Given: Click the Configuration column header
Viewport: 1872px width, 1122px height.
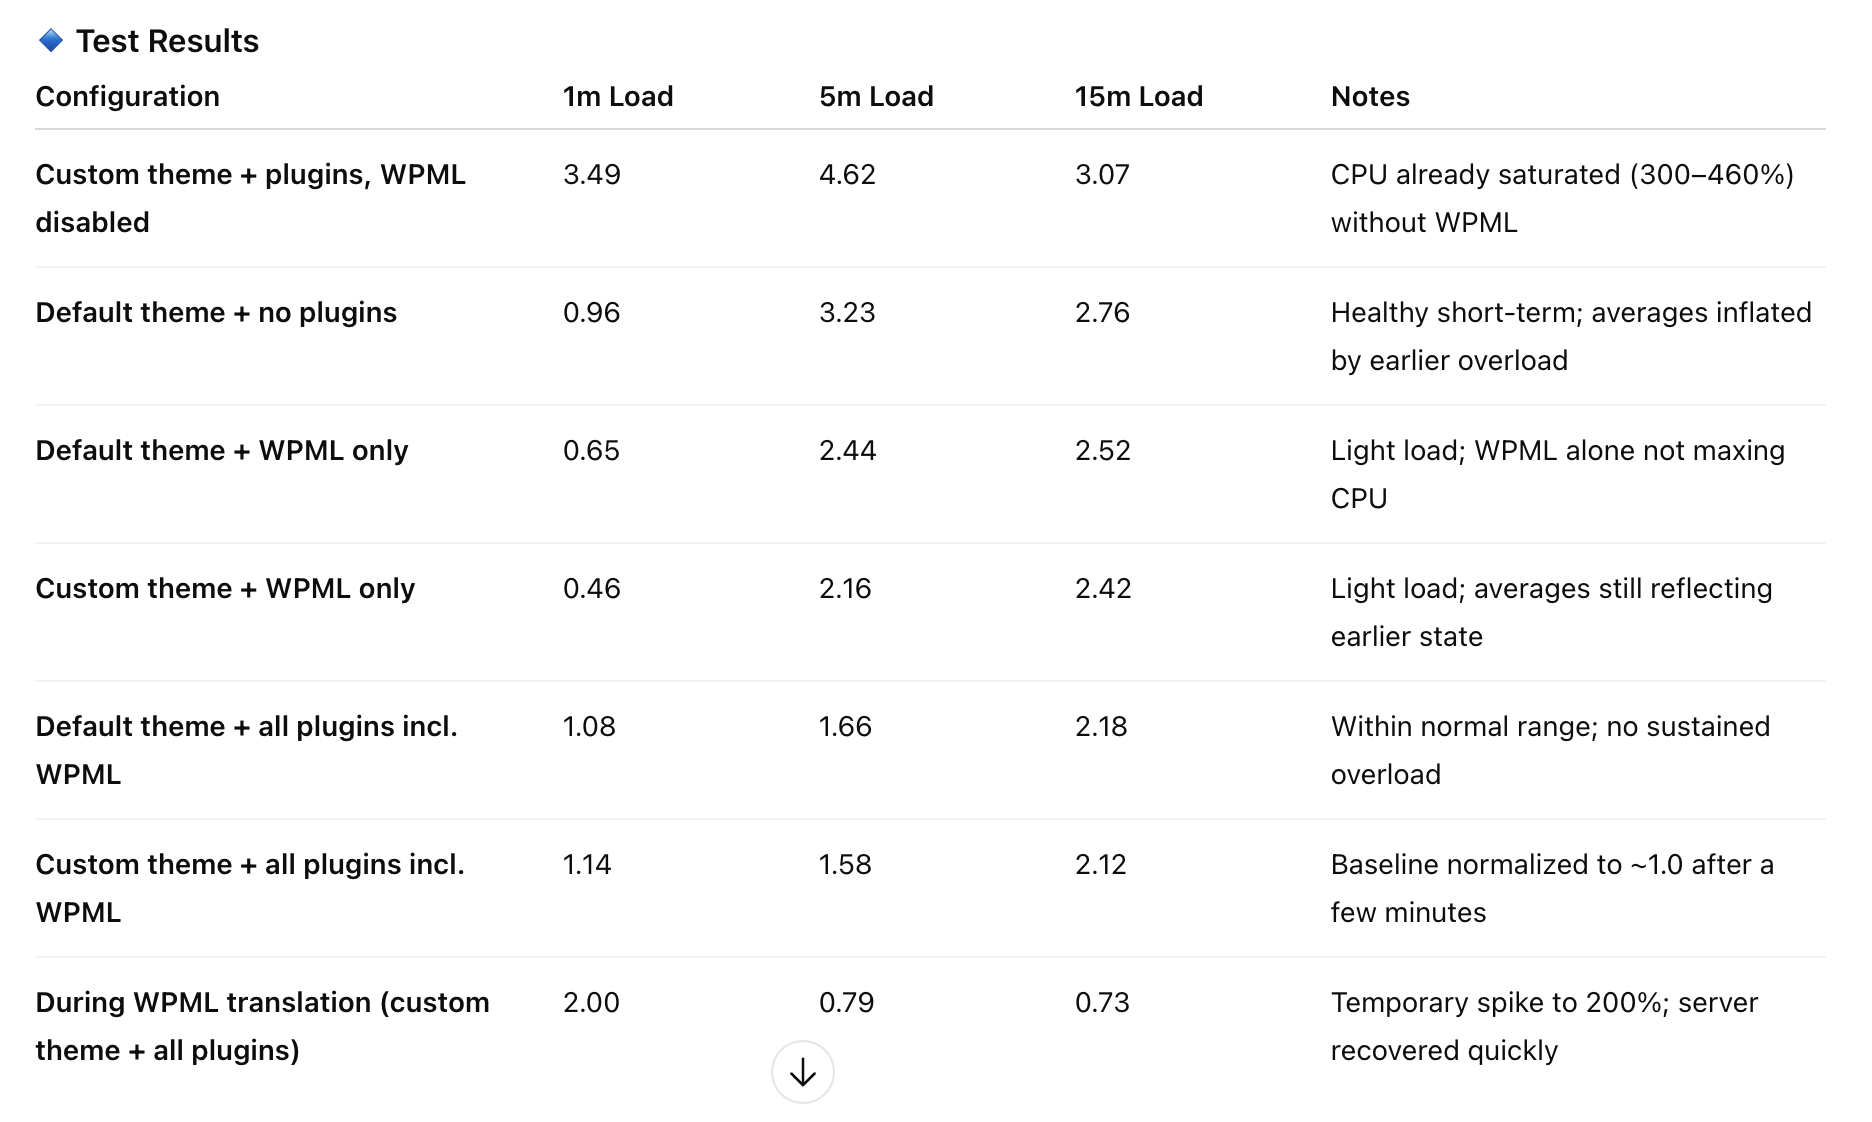Looking at the screenshot, I should [x=127, y=96].
